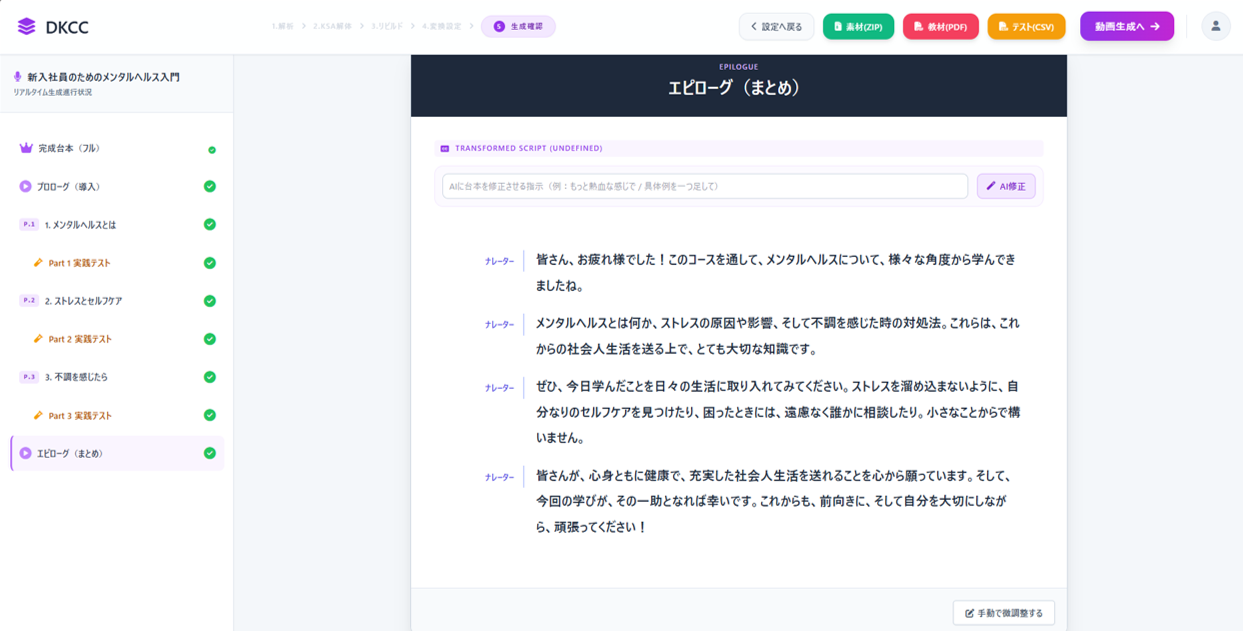Click green check status of 2. ストレスとセルフケア
Screen dimensions: 1243x631
[x=210, y=300]
